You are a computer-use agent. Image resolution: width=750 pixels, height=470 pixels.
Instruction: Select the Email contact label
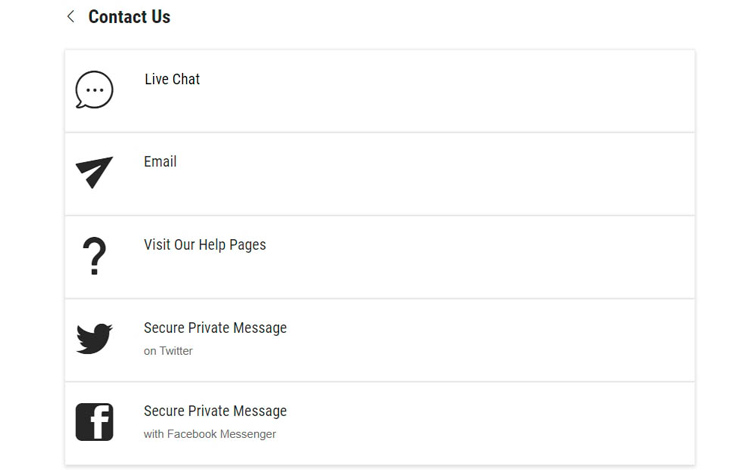click(x=160, y=162)
